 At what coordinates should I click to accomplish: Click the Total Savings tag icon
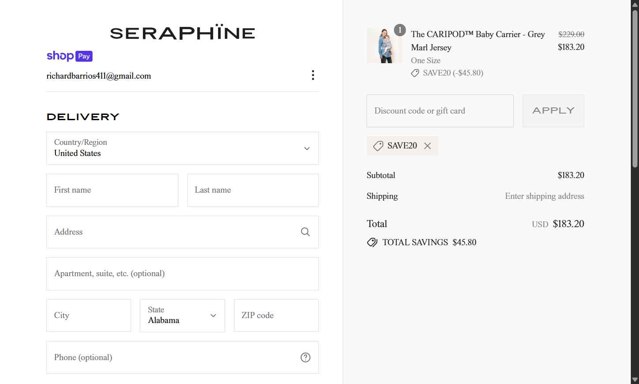(372, 243)
